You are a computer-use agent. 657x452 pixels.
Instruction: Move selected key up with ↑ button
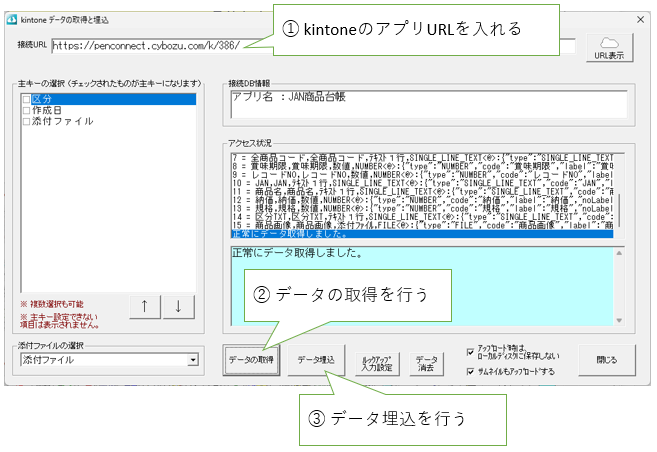coord(145,307)
